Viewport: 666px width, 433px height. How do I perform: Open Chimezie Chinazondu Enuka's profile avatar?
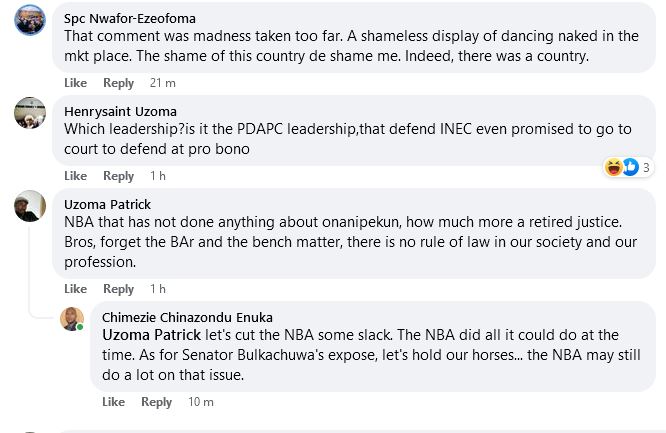point(71,318)
